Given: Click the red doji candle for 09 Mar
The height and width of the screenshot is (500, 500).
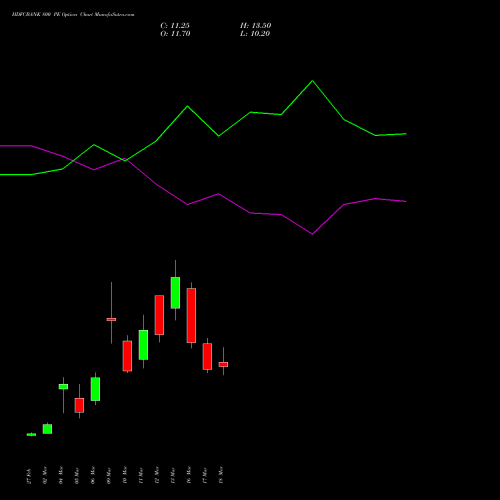Looking at the screenshot, I should pyautogui.click(x=111, y=319).
